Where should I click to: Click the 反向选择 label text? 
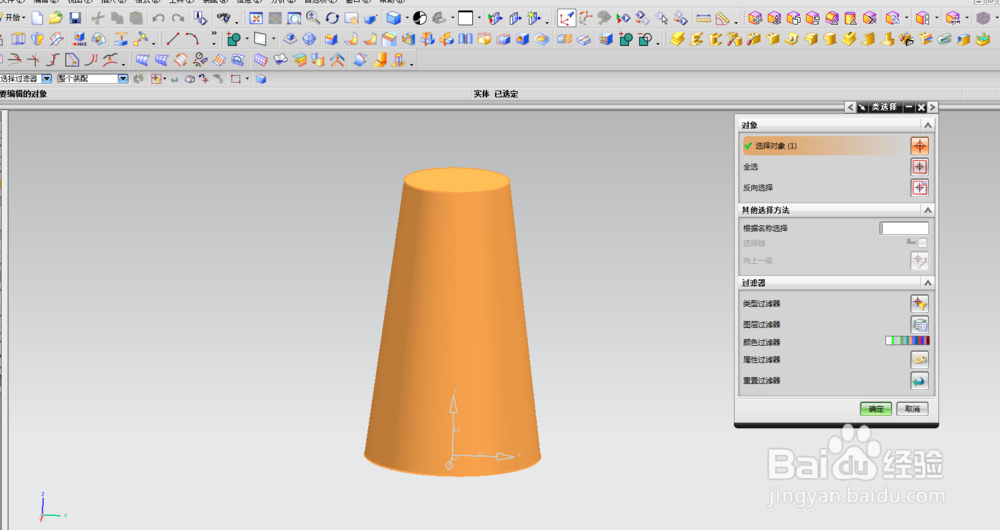click(758, 188)
